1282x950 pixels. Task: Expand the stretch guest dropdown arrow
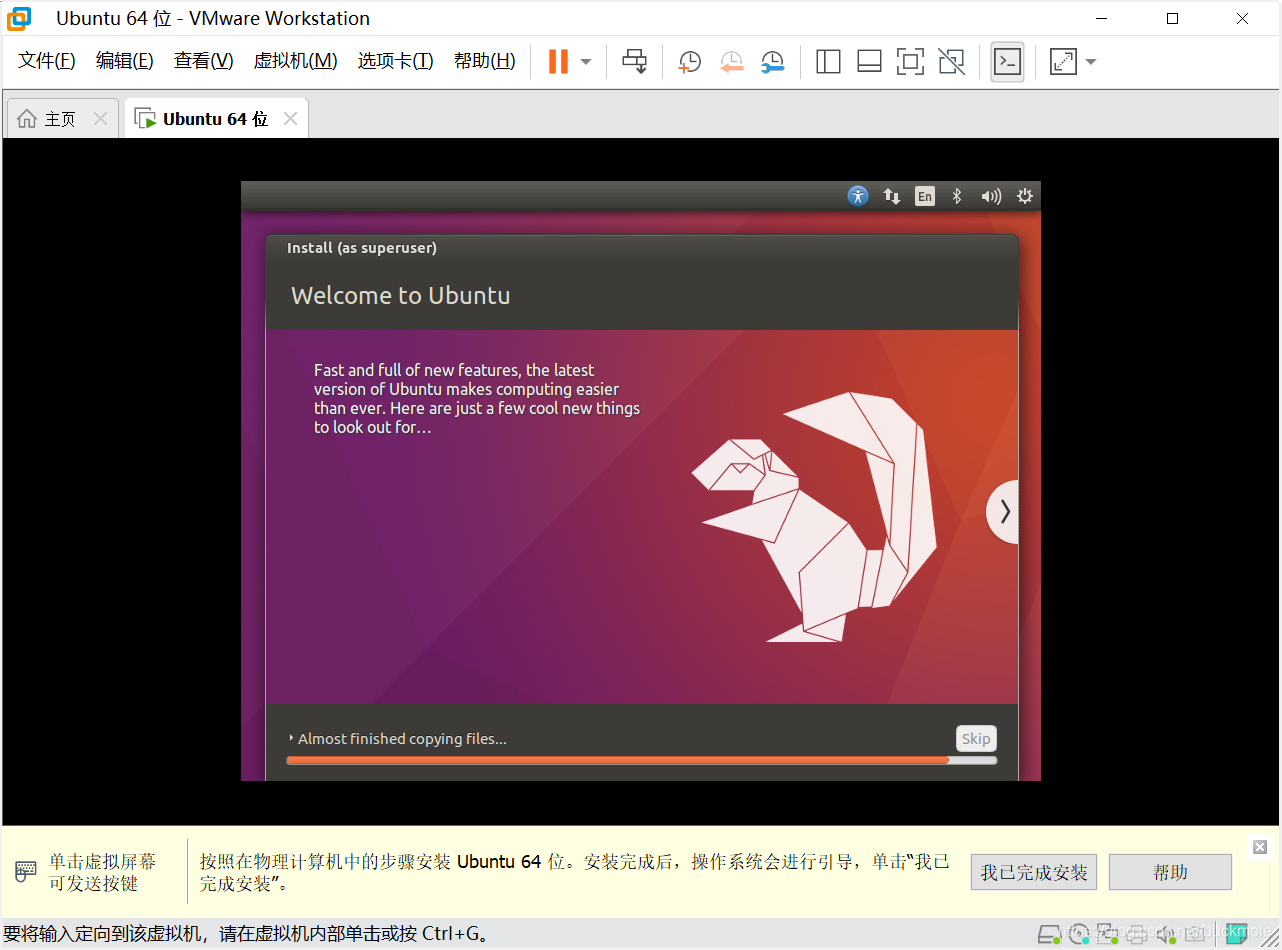1091,62
